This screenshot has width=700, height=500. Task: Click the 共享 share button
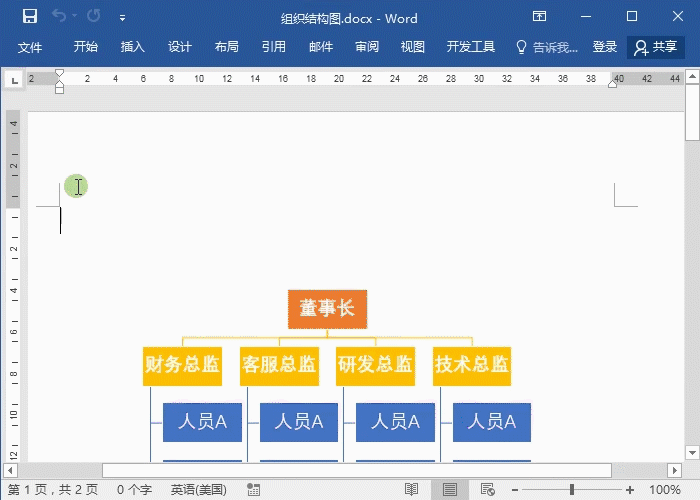pyautogui.click(x=656, y=47)
